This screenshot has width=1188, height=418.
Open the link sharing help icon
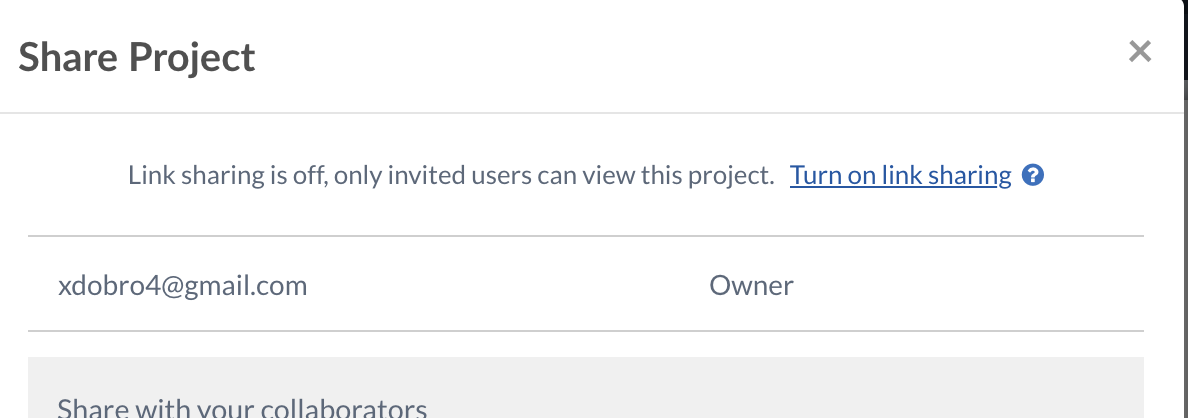[x=1034, y=176]
